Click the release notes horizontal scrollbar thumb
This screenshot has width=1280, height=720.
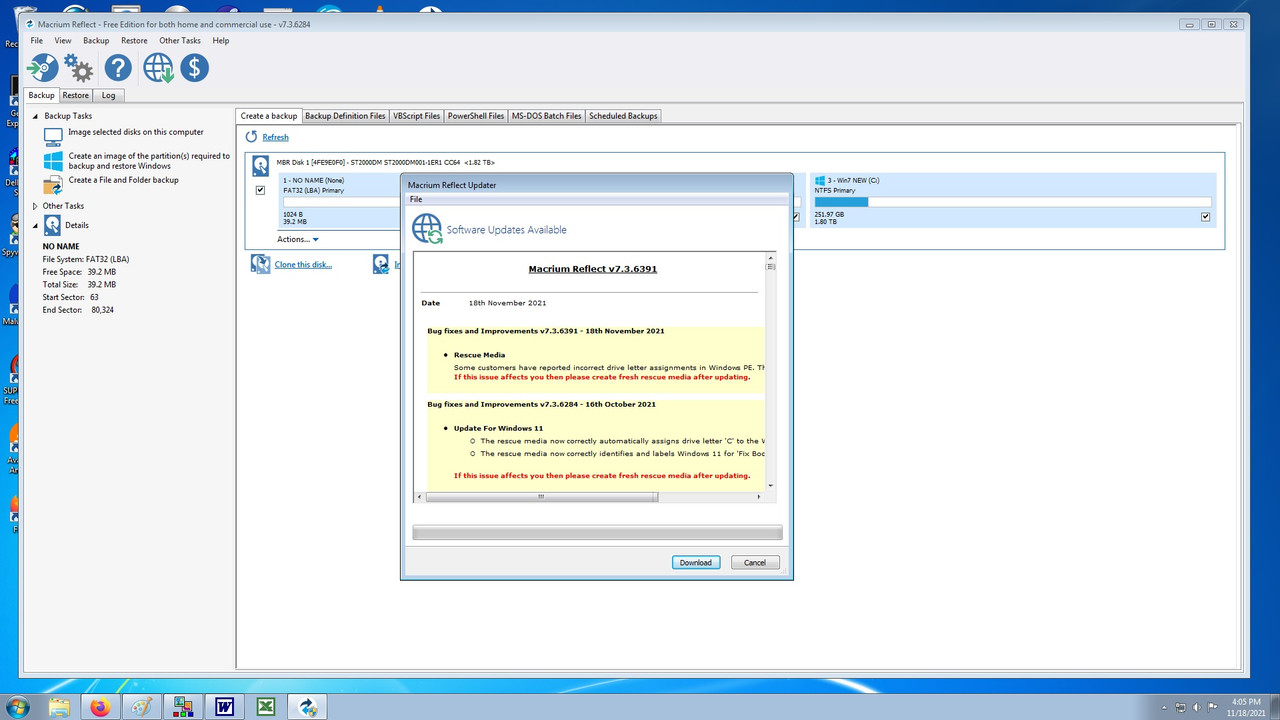pyautogui.click(x=540, y=496)
